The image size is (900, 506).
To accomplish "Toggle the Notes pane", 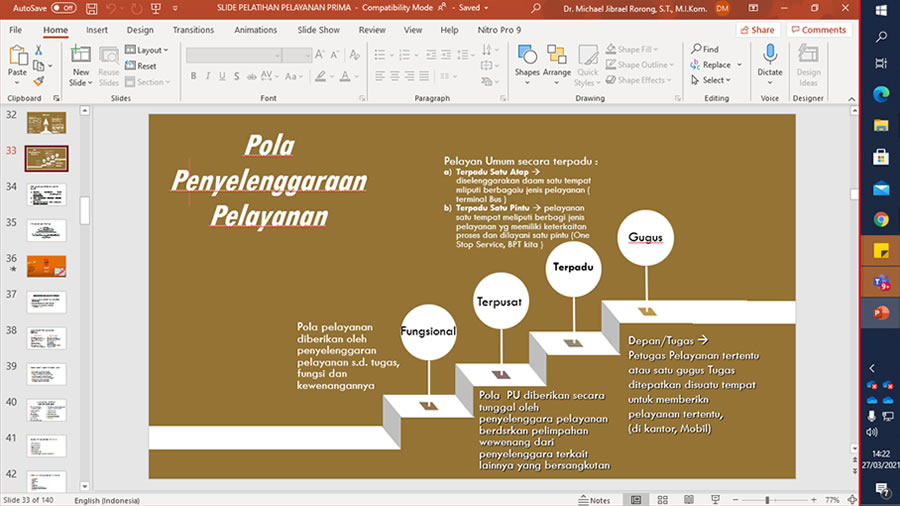I will [594, 499].
